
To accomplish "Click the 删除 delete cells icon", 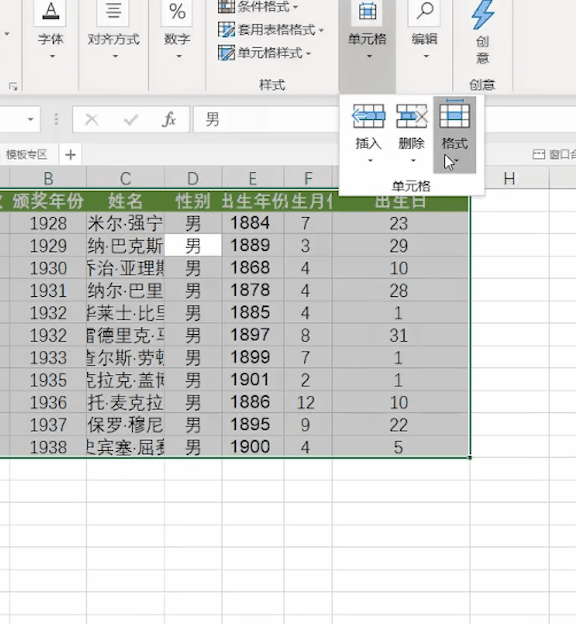I will point(412,116).
